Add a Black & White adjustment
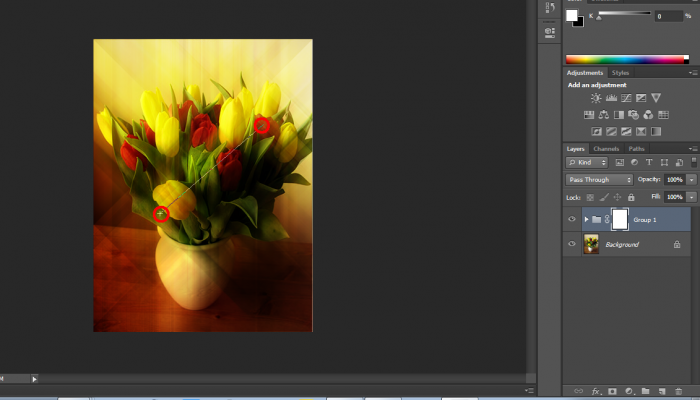 point(619,115)
